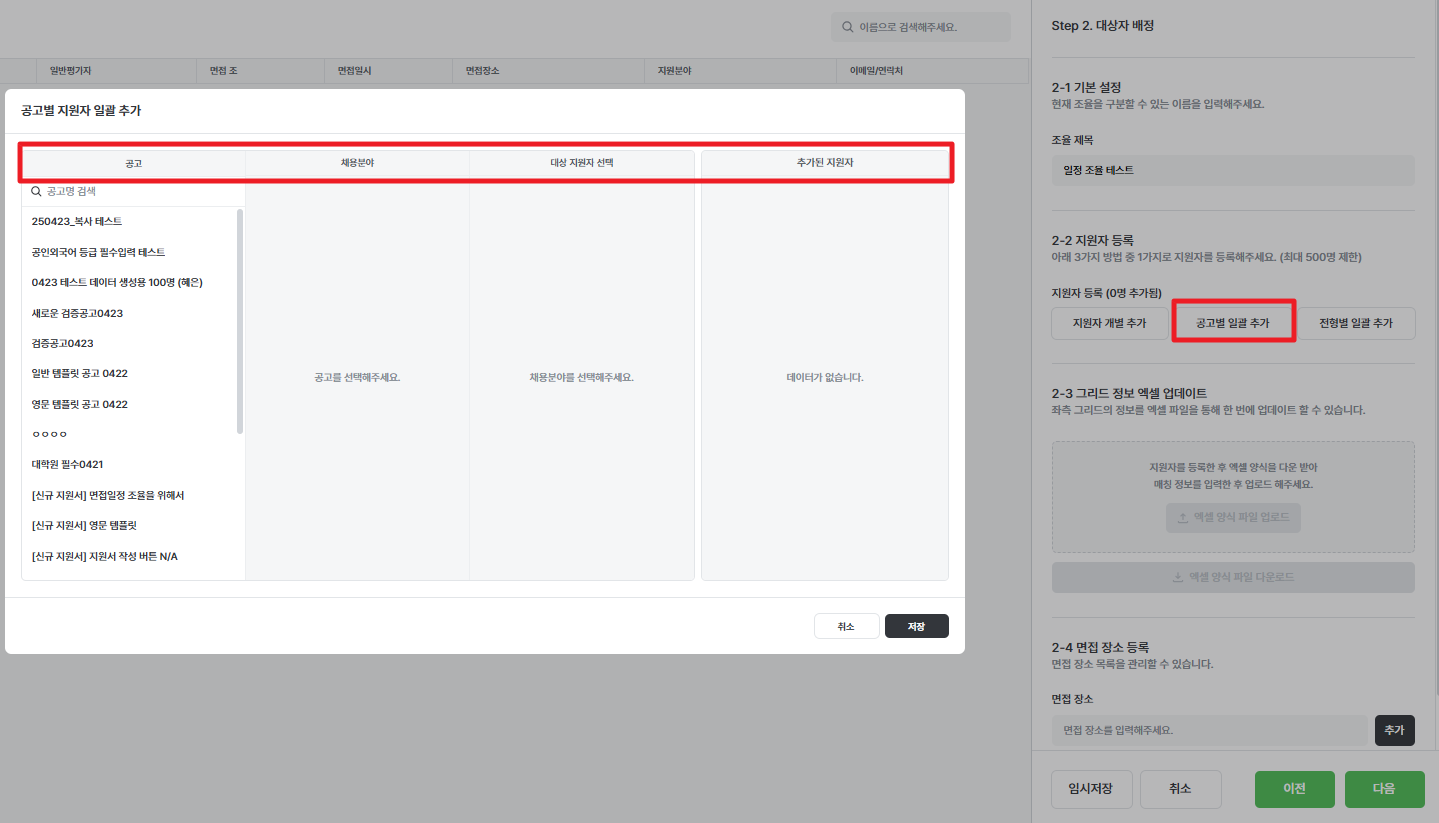Viewport: 1439px width, 823px height.
Task: Select the 대학원 필수0421 posting
Action: click(68, 464)
